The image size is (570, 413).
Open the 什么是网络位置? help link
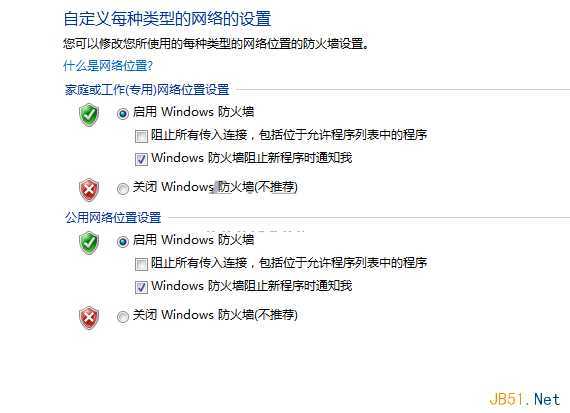coord(108,66)
